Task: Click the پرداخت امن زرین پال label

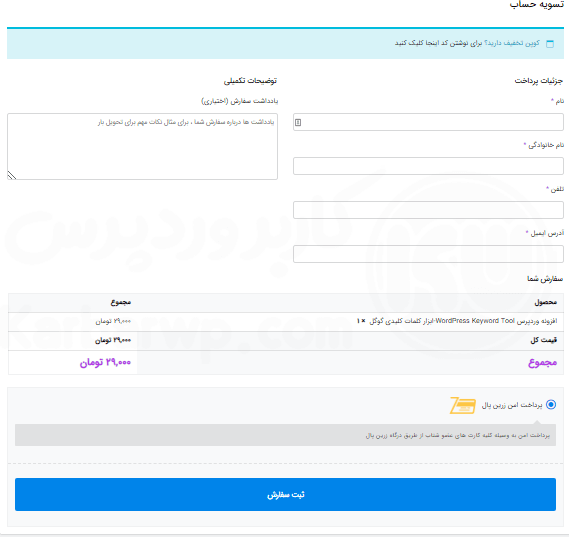Action: point(512,405)
